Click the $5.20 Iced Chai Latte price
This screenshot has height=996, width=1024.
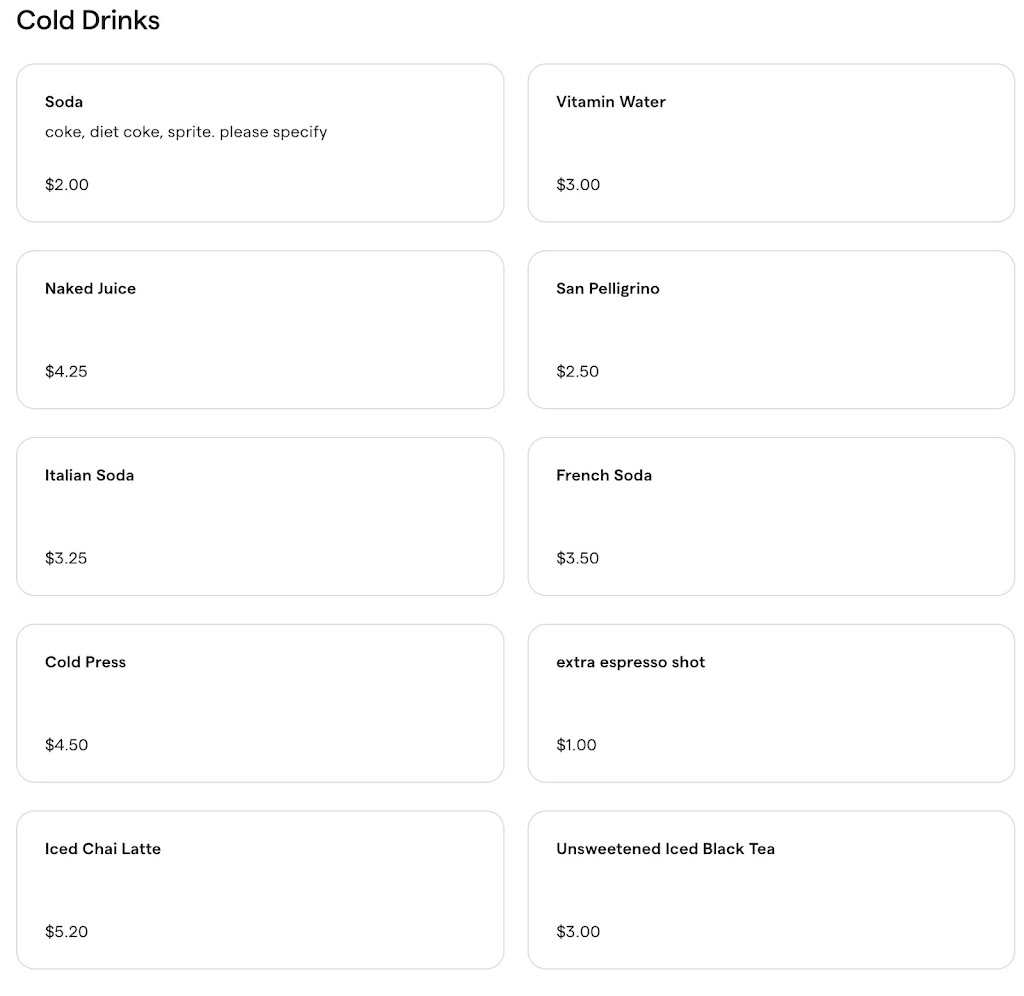pos(66,932)
